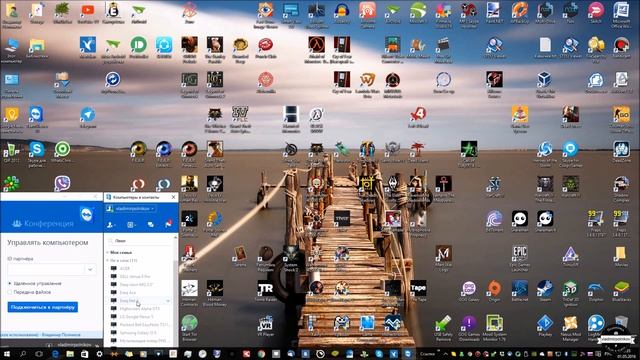Open the Battle.net desktop icon
Screen dimensions: 640x360
tap(520, 291)
